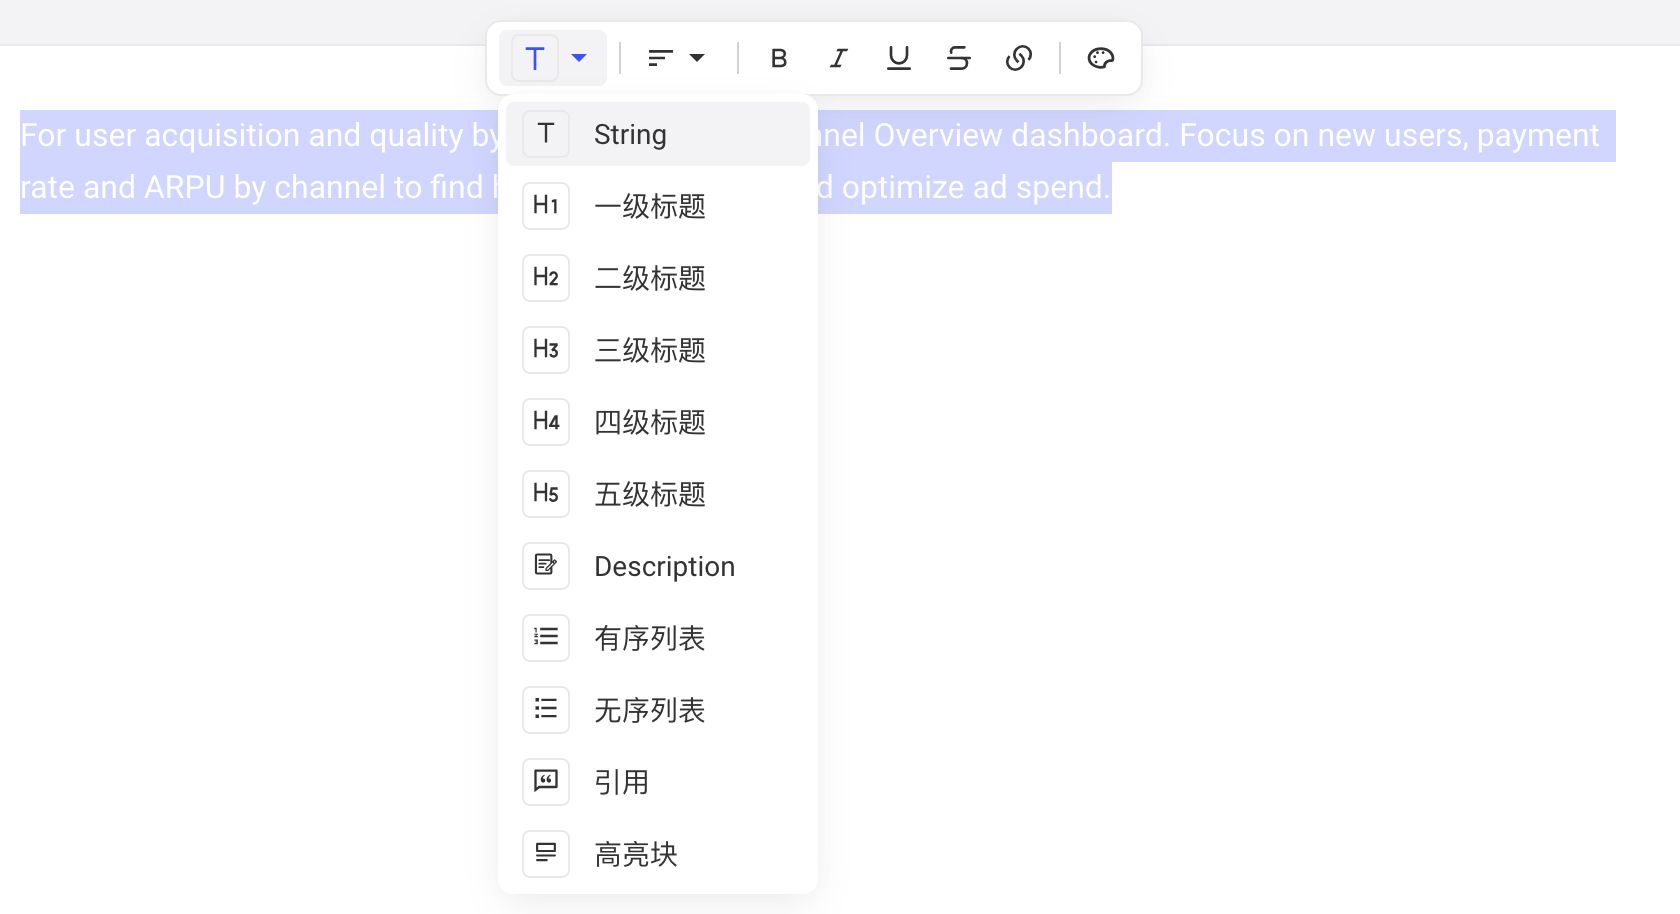The width and height of the screenshot is (1680, 914).
Task: Click the unordered list icon
Action: pos(546,710)
